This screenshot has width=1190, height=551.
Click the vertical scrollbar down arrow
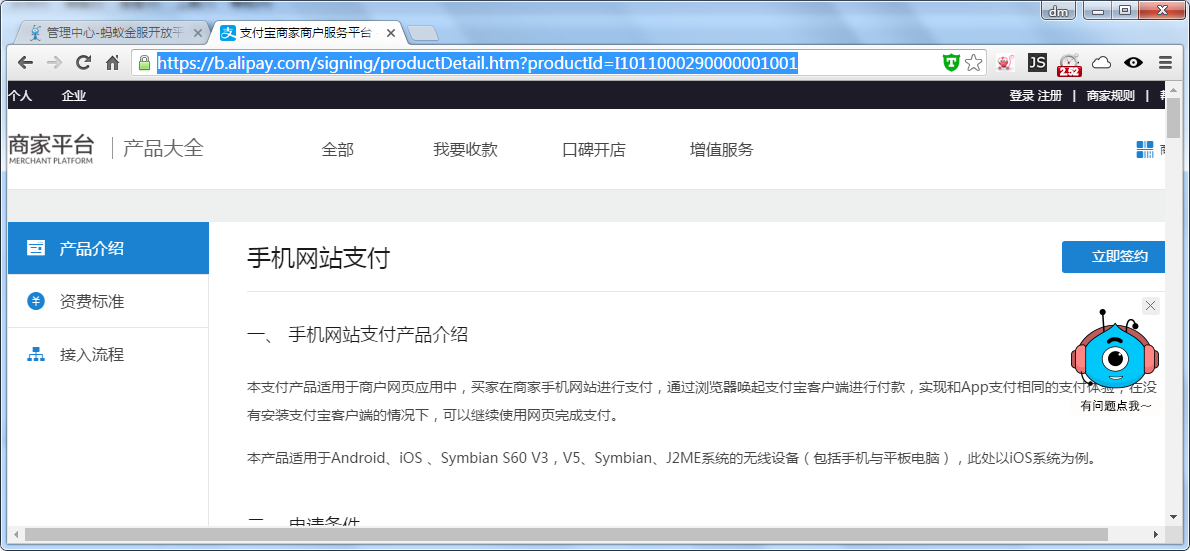click(x=1173, y=518)
